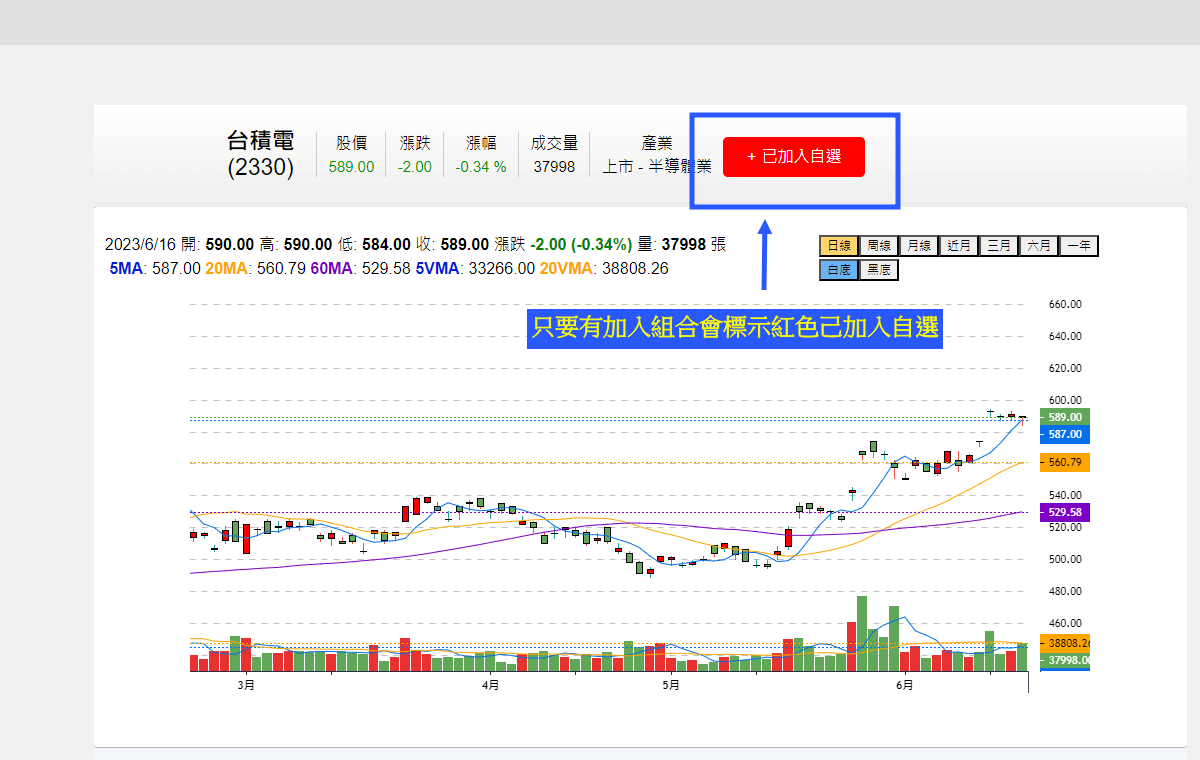Click the 640.00 price axis label
This screenshot has width=1200, height=760.
pyautogui.click(x=1065, y=336)
